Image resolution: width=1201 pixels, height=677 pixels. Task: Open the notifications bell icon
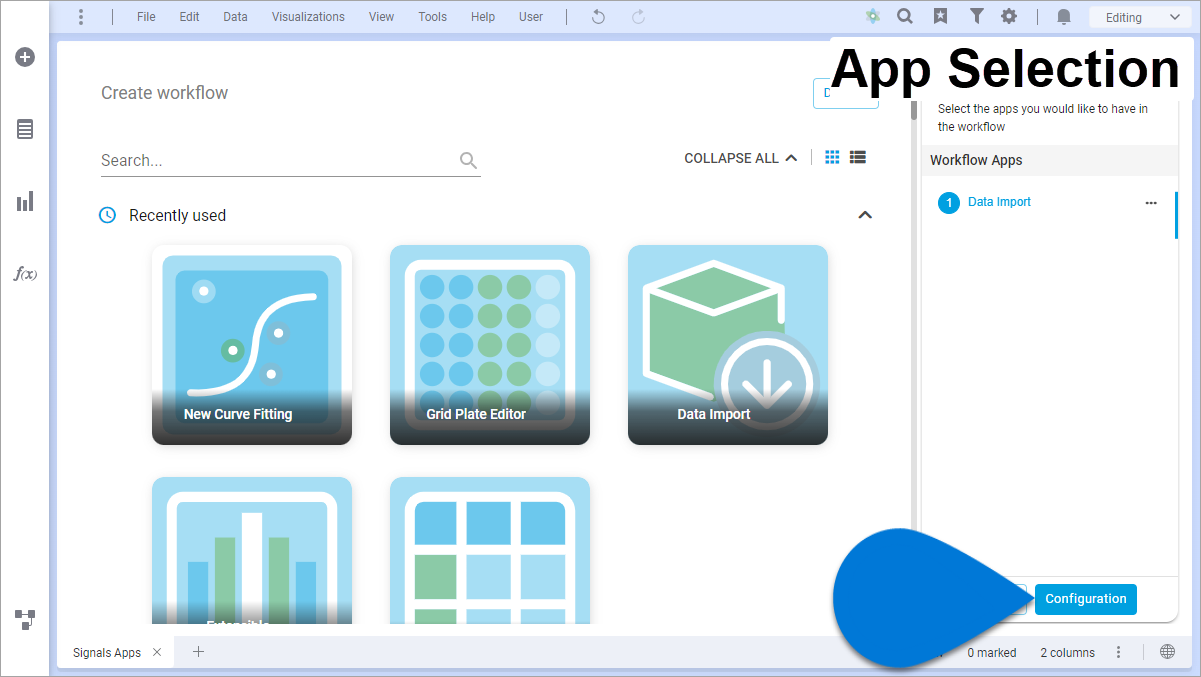point(1064,17)
